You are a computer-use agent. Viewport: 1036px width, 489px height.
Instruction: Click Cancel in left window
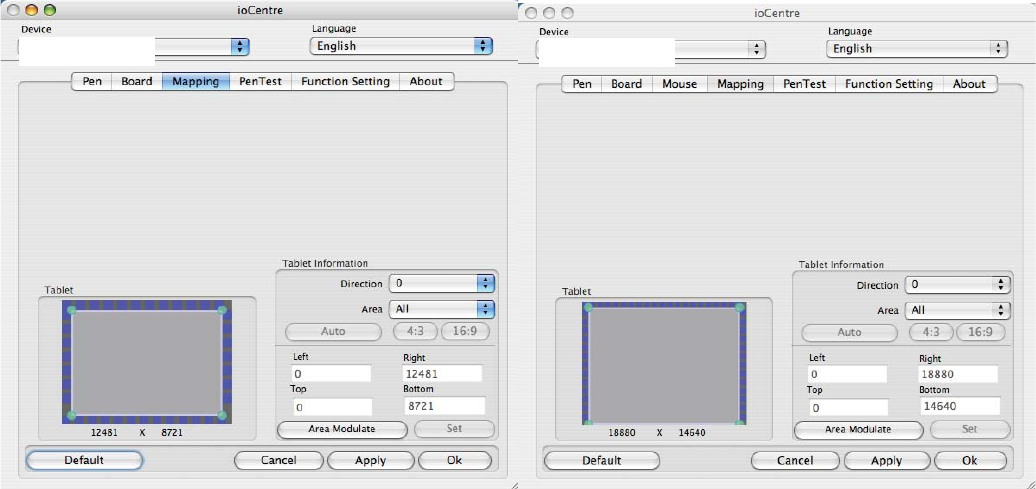[279, 460]
